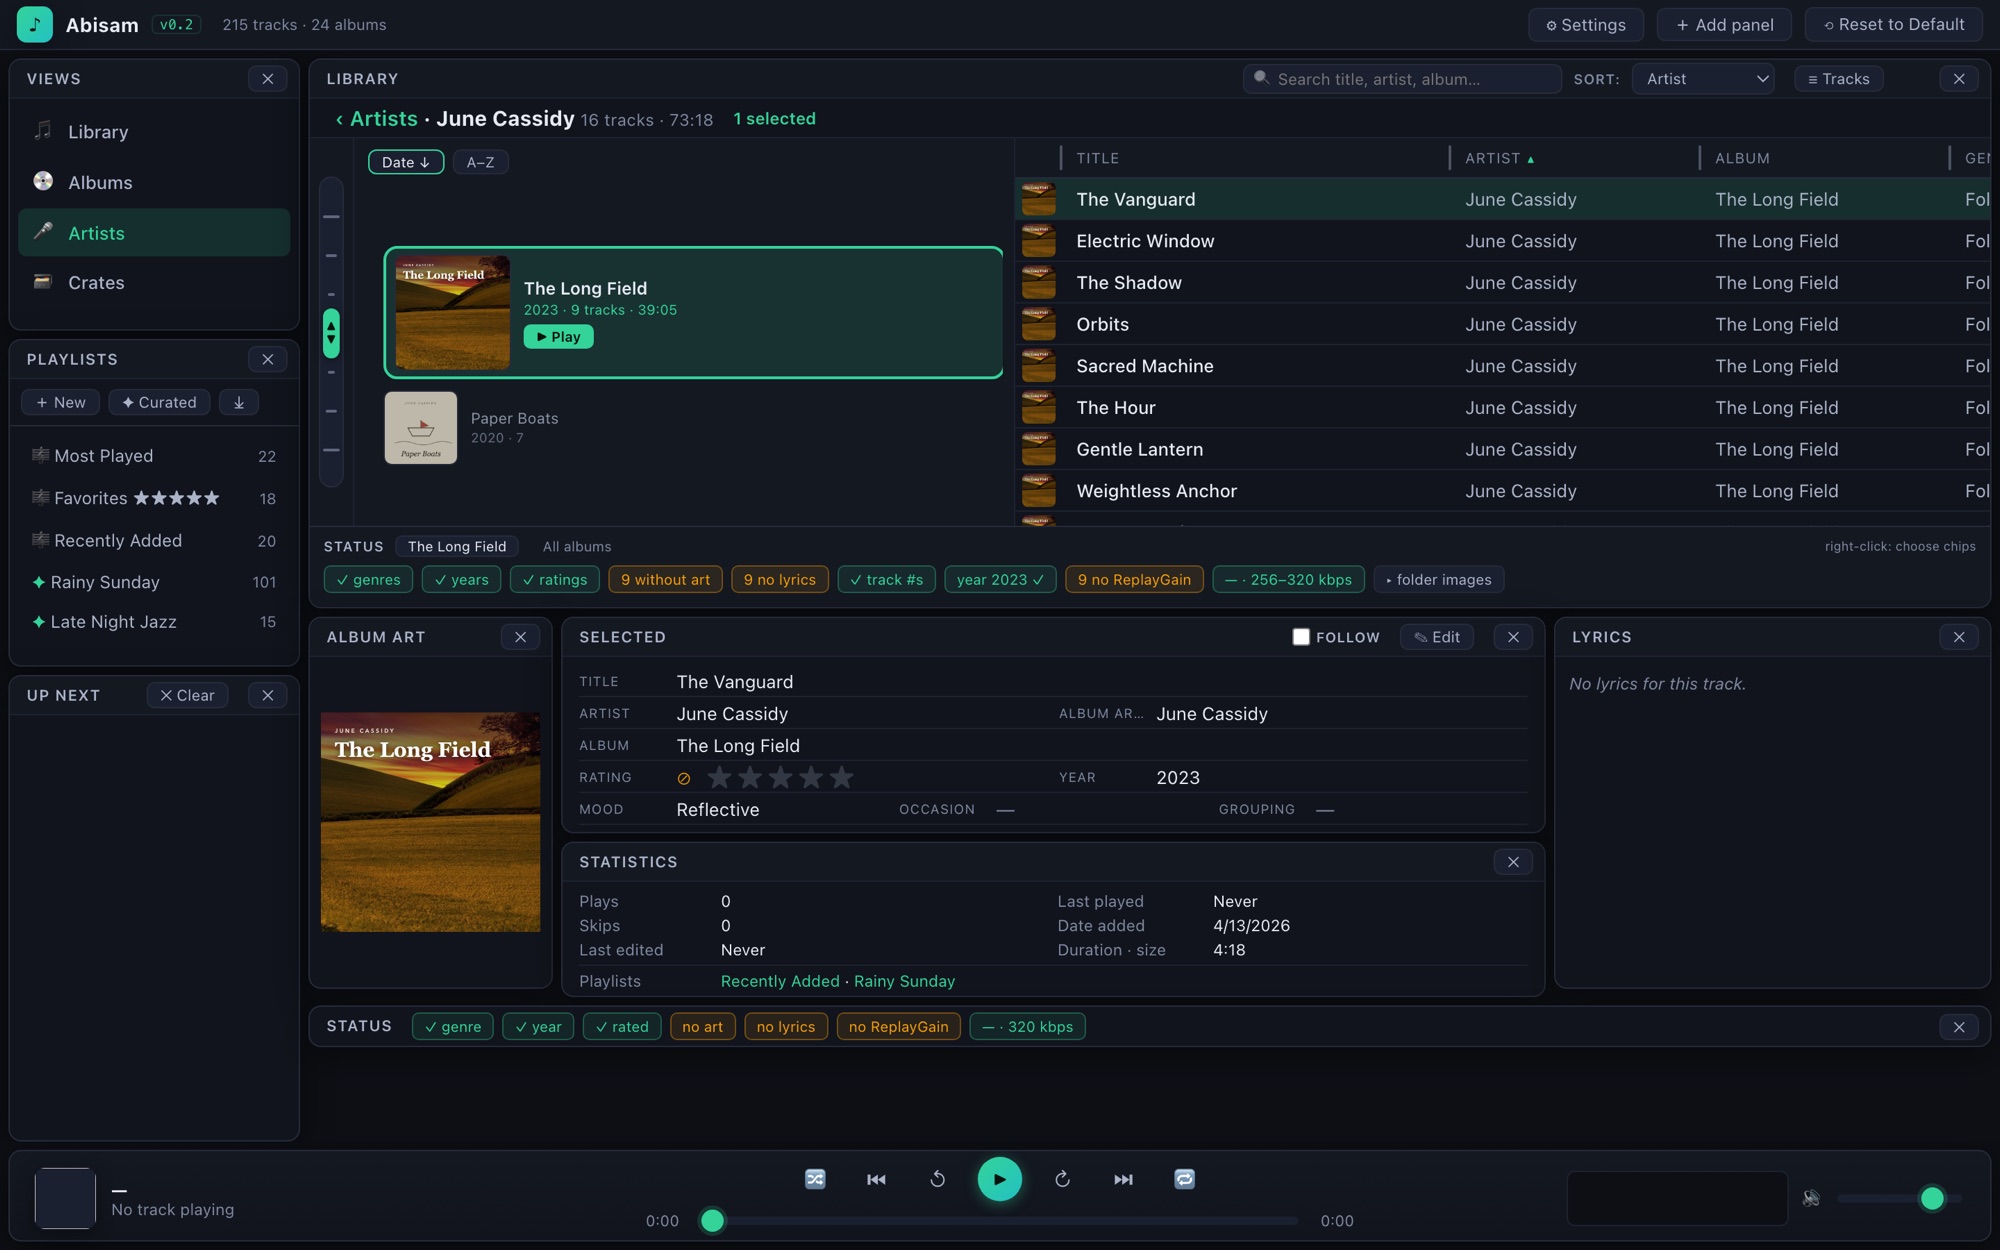
Task: Click the 256–320 kbps chip
Action: click(x=1288, y=579)
